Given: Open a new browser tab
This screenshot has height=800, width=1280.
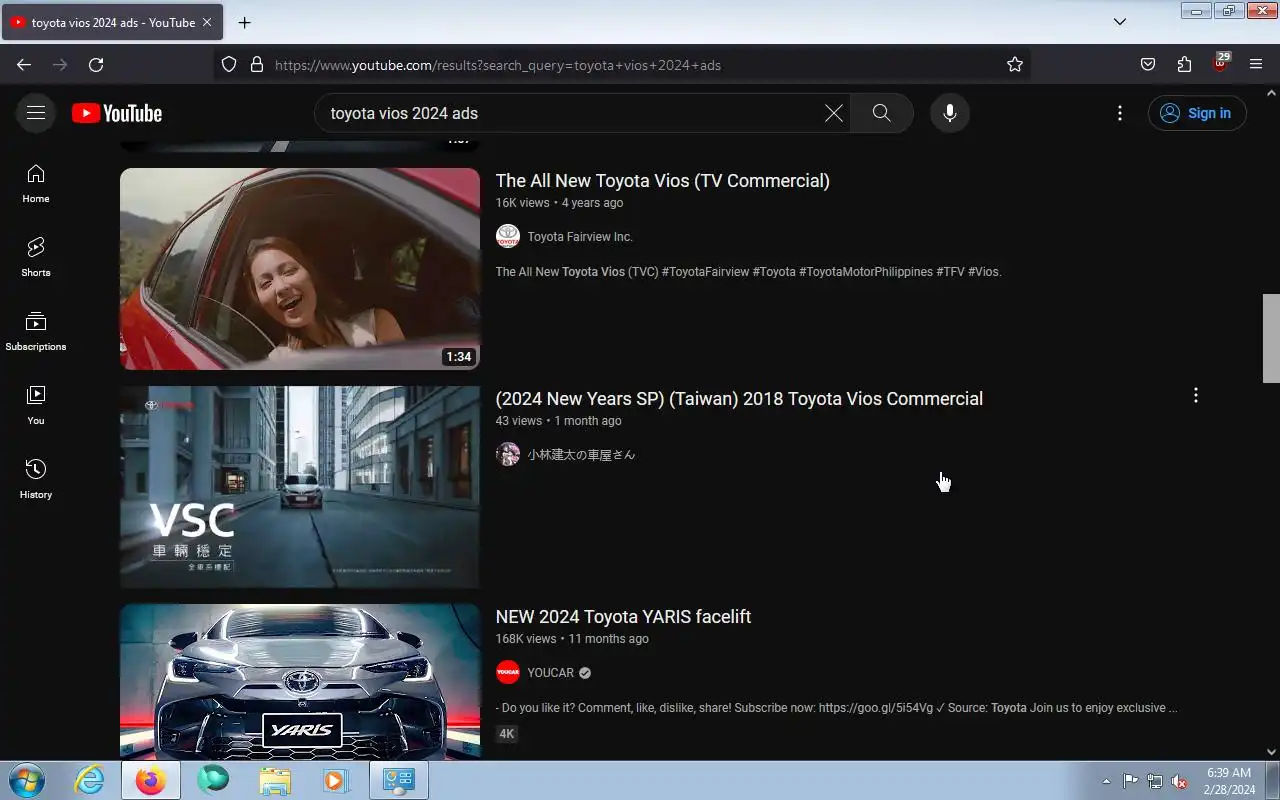Looking at the screenshot, I should click(245, 22).
